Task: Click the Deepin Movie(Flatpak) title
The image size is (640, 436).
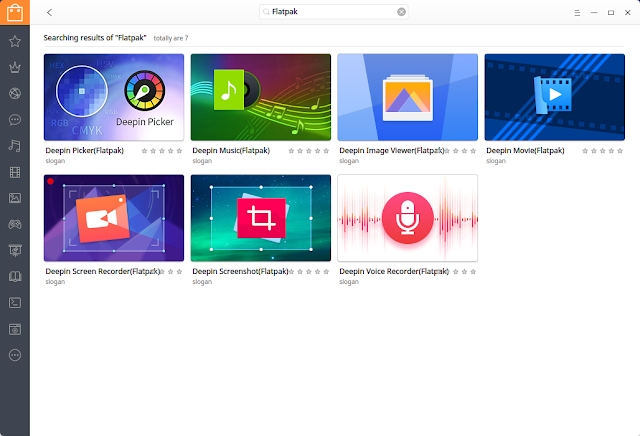Action: tap(525, 151)
